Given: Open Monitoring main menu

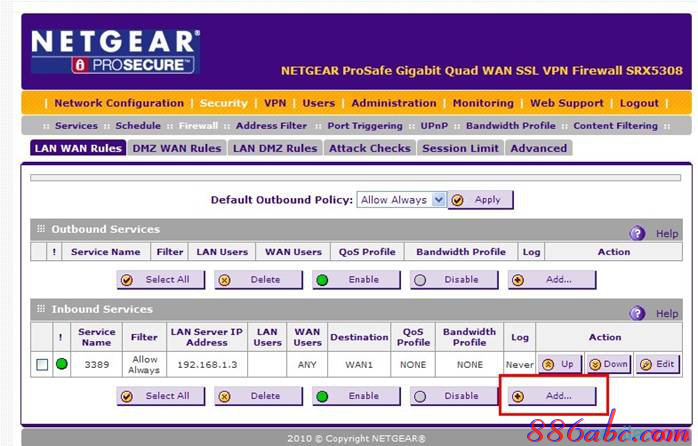Looking at the screenshot, I should (483, 103).
